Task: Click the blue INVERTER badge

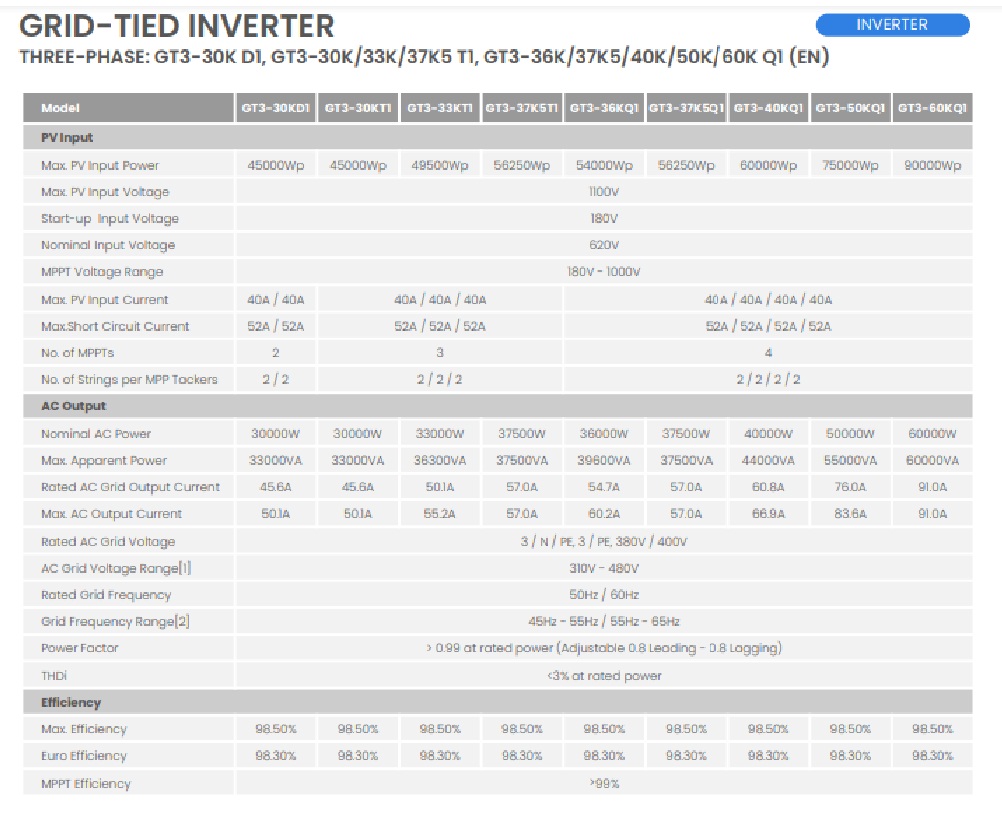Action: click(x=892, y=25)
